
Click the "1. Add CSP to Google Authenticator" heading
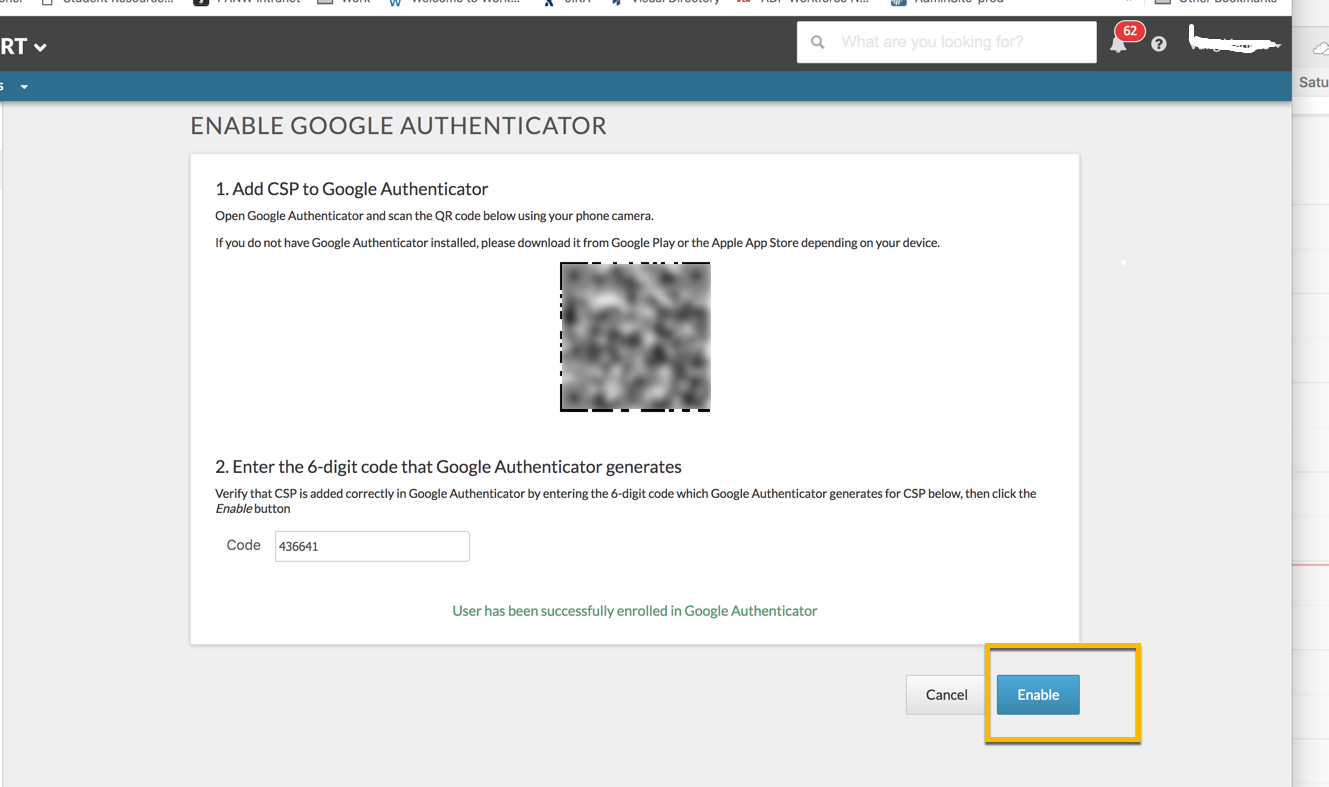click(352, 189)
